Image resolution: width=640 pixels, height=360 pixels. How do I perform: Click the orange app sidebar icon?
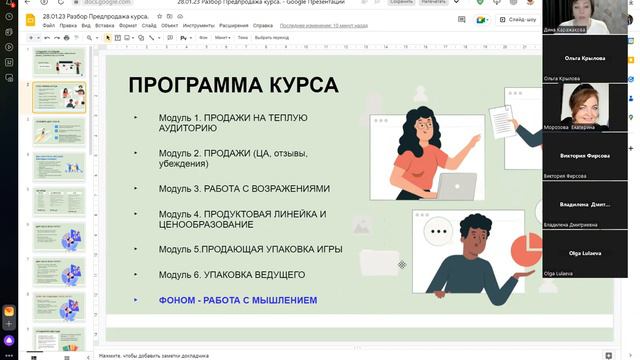[9, 311]
